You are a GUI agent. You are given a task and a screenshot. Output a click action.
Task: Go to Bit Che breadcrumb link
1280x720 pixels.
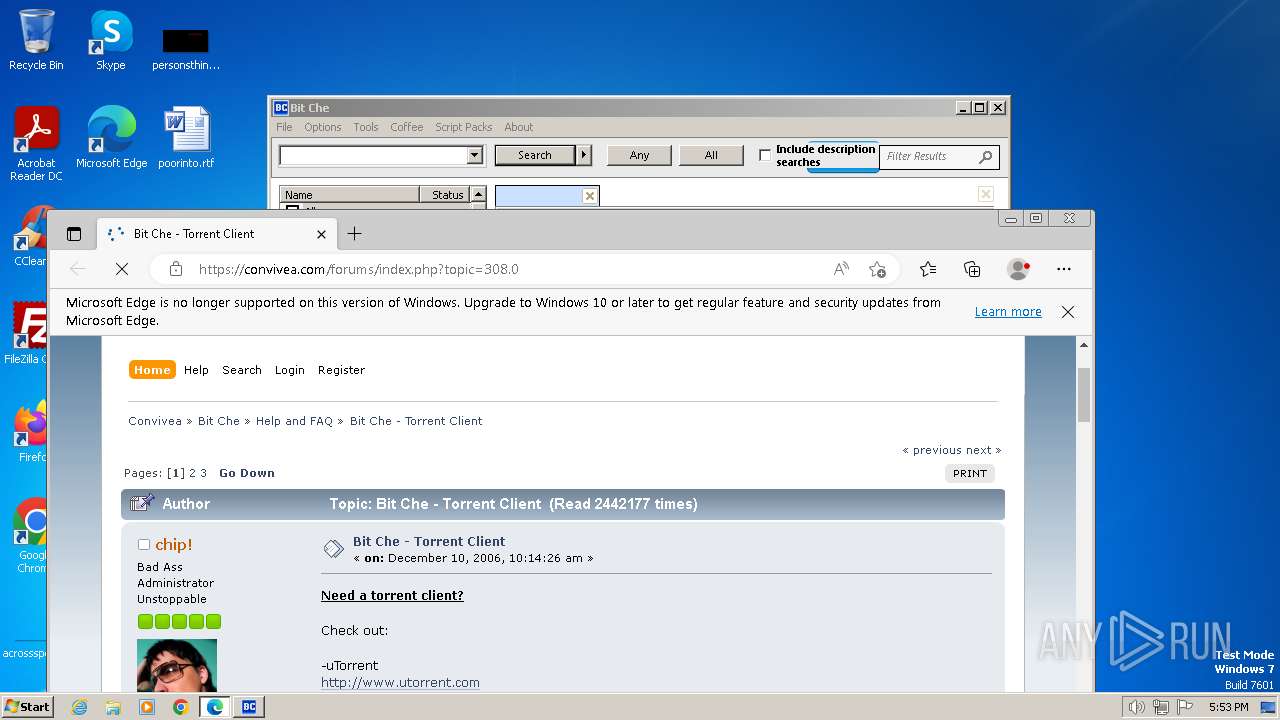coord(219,421)
